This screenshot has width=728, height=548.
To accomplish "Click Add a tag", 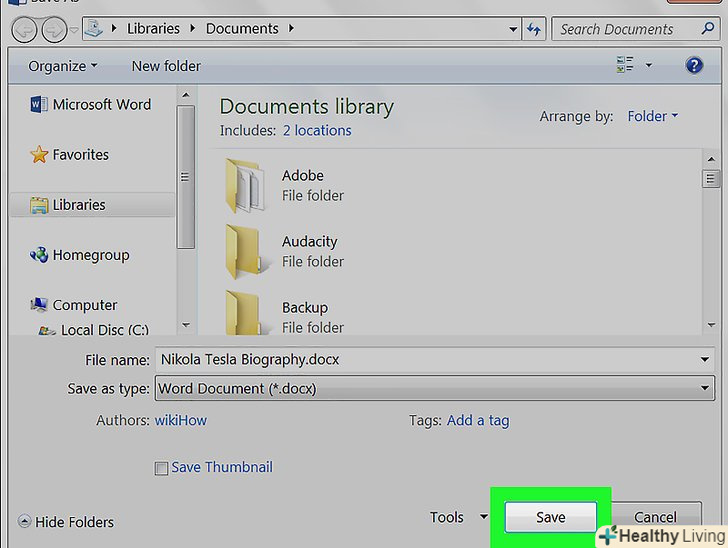I will coord(478,420).
